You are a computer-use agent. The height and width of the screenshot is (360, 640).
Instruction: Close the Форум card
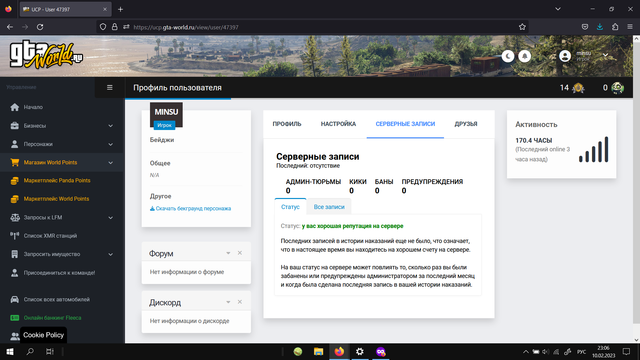[240, 253]
